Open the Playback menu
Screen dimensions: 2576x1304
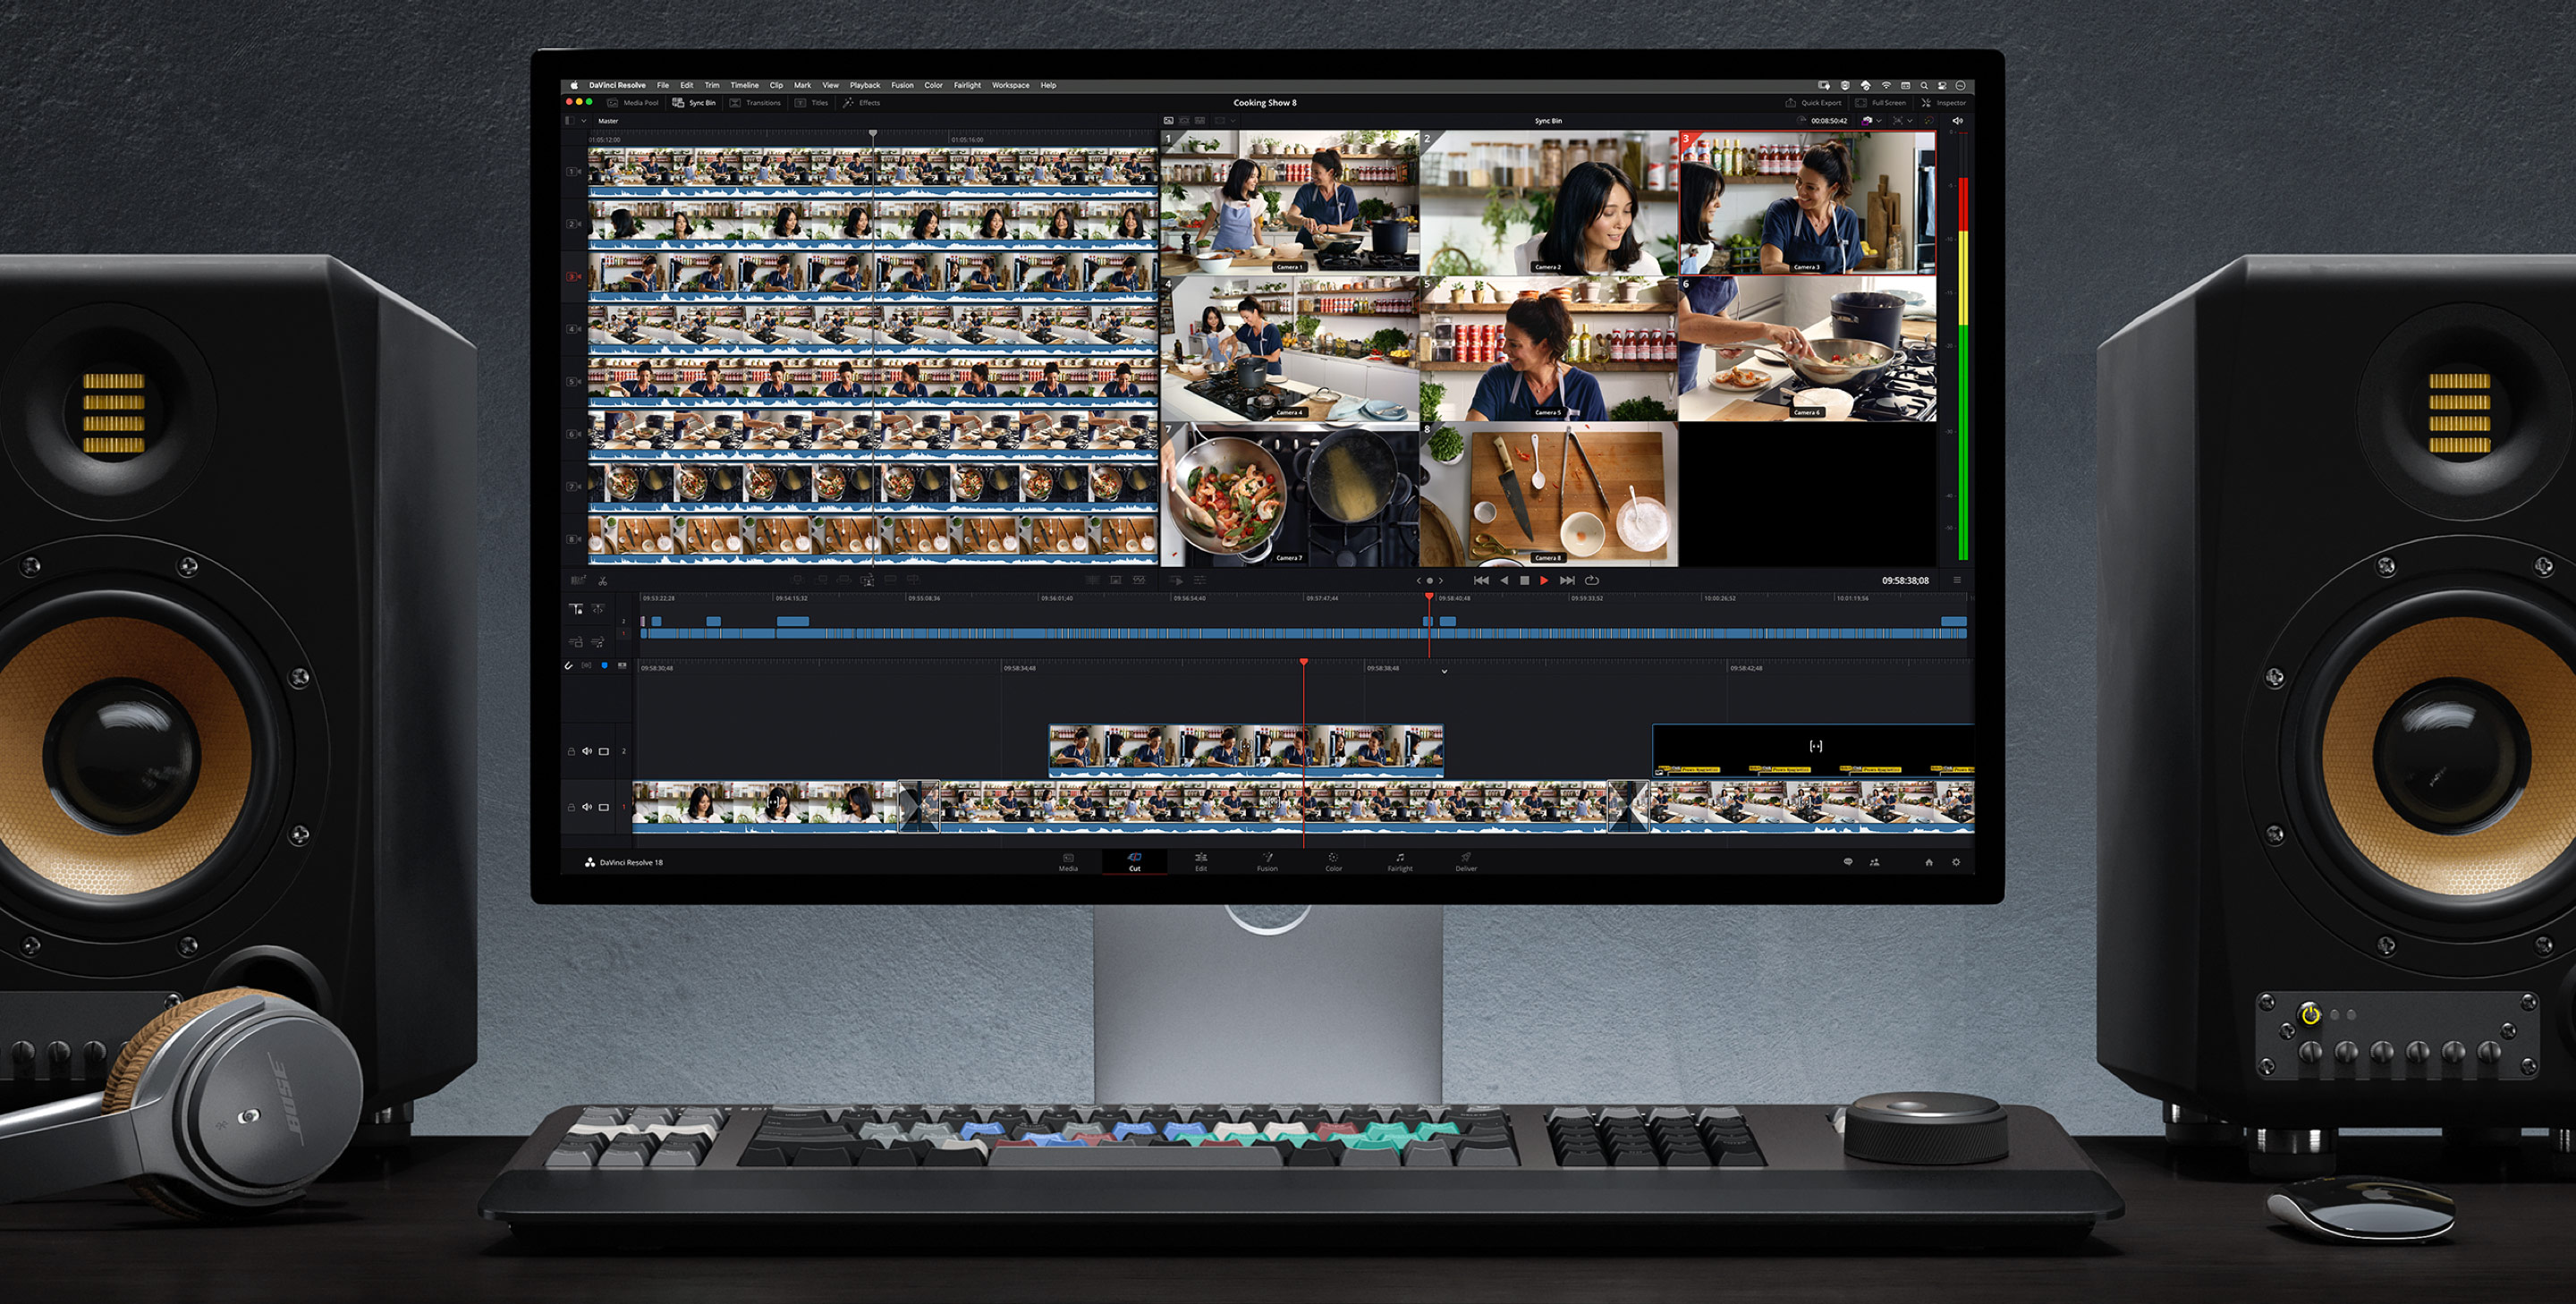[x=864, y=86]
